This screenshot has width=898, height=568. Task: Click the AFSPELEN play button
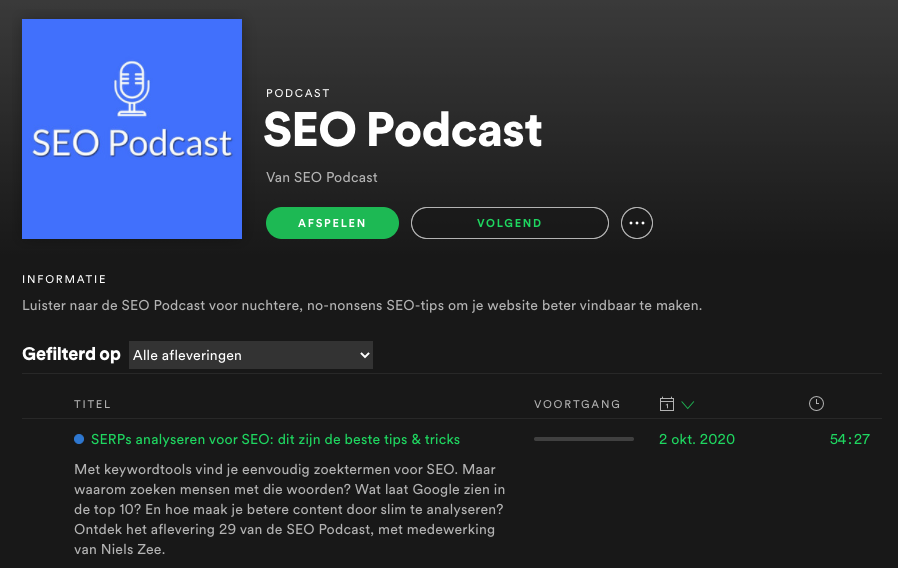point(332,223)
